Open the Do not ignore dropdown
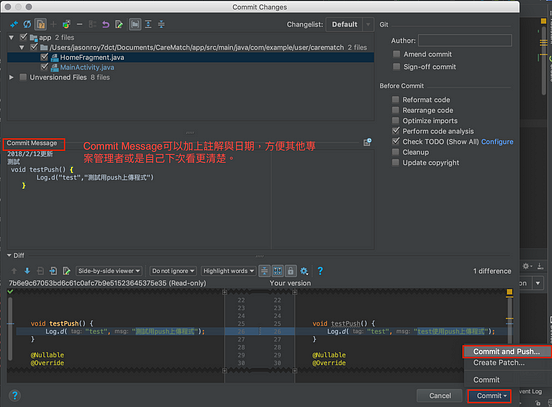The height and width of the screenshot is (407, 552). (173, 271)
